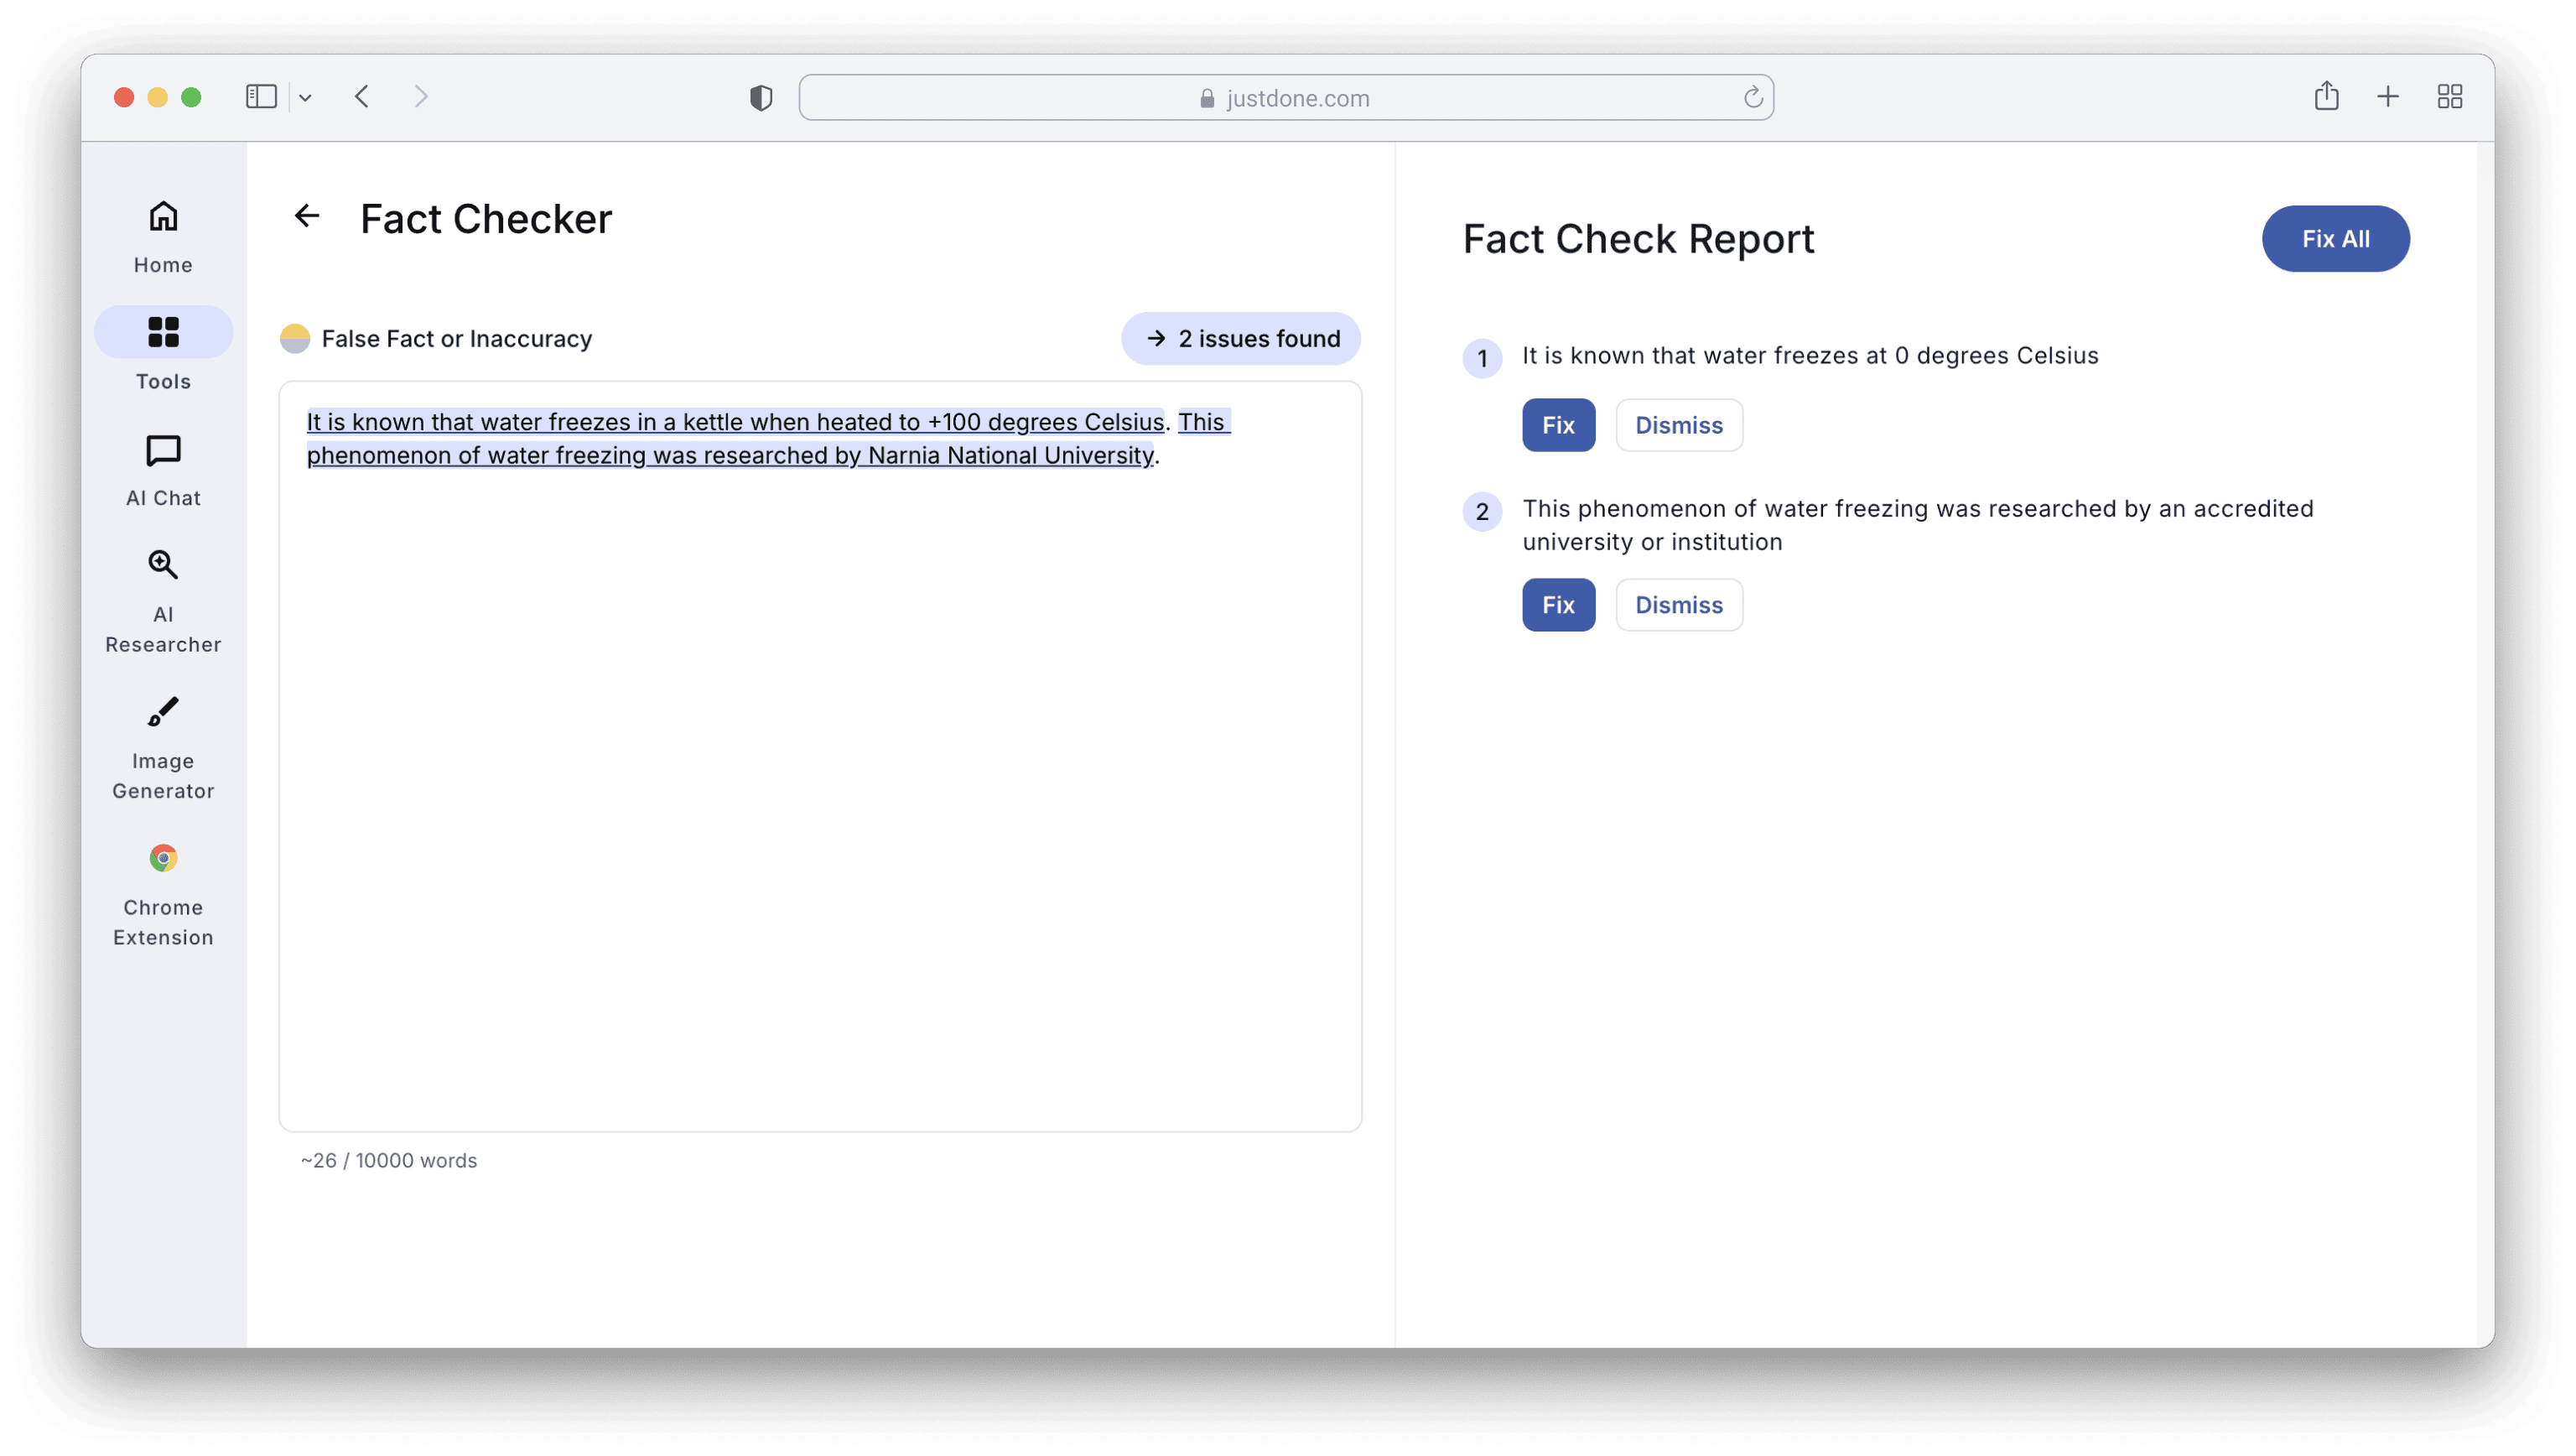Select the Tools grid icon
The height and width of the screenshot is (1456, 2576).
coord(163,332)
